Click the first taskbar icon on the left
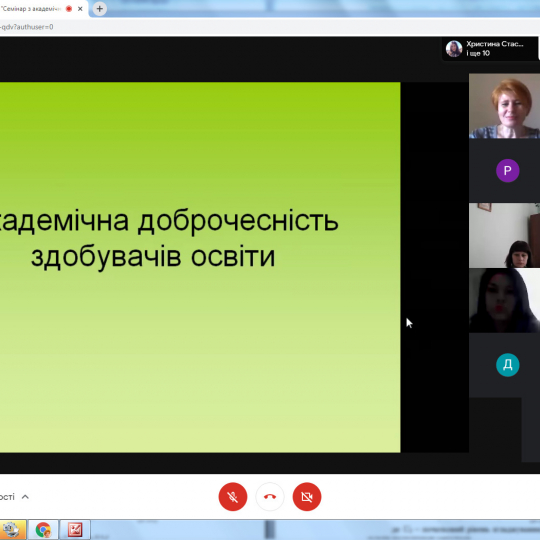Screen dimensions: 540x540 point(12,530)
